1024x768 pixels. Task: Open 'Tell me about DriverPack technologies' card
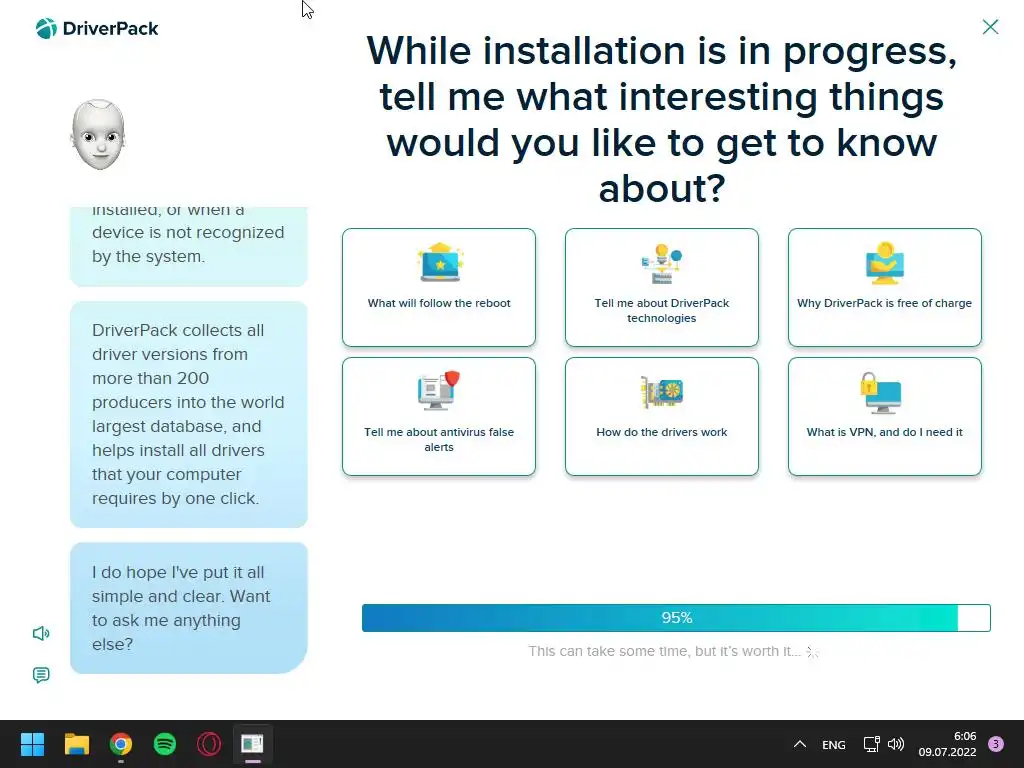click(662, 287)
